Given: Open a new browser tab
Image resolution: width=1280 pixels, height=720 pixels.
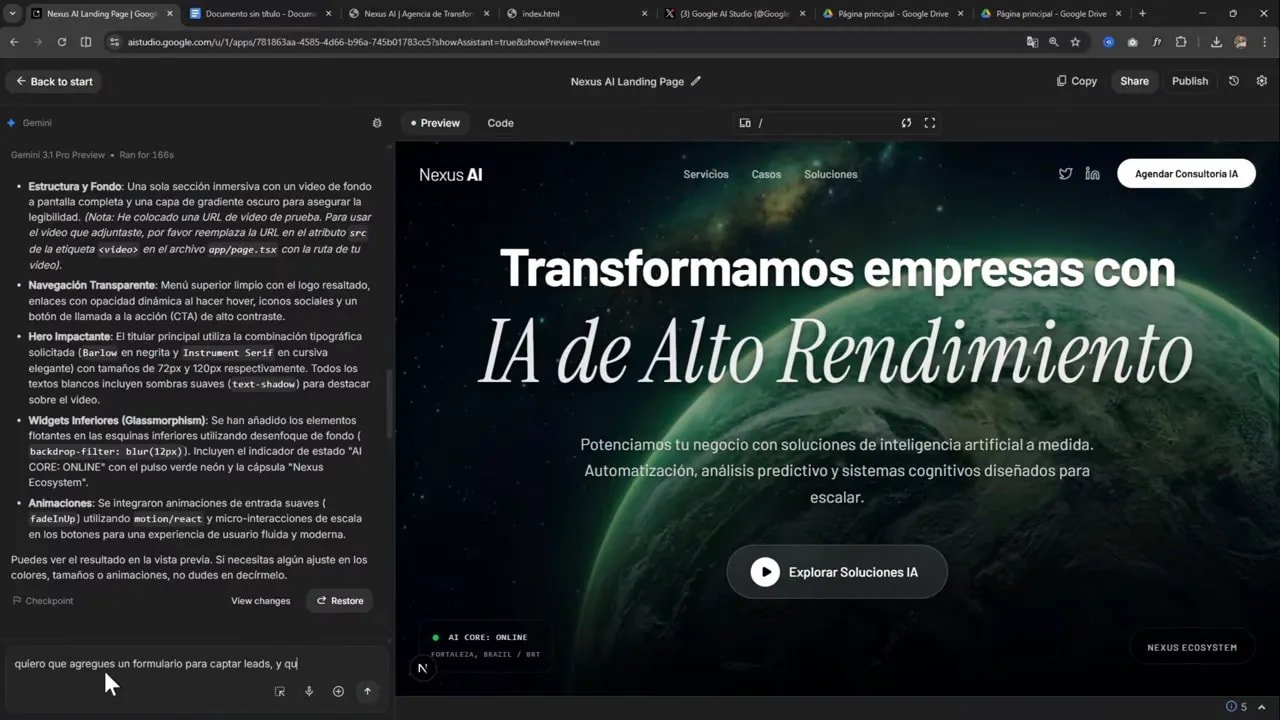Looking at the screenshot, I should (x=1142, y=14).
